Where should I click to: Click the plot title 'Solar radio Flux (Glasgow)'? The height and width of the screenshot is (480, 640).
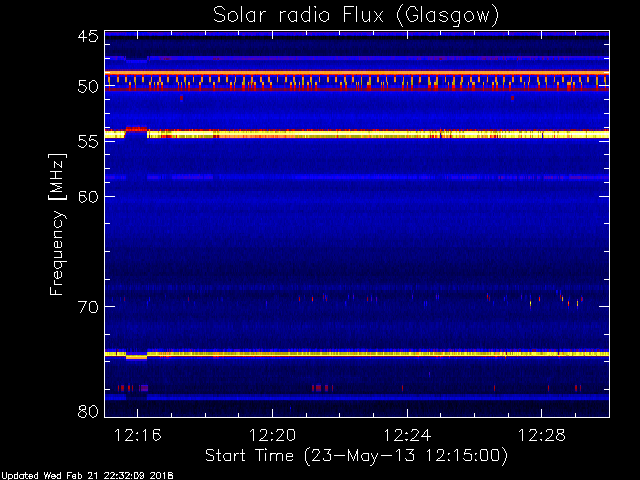[x=356, y=16]
